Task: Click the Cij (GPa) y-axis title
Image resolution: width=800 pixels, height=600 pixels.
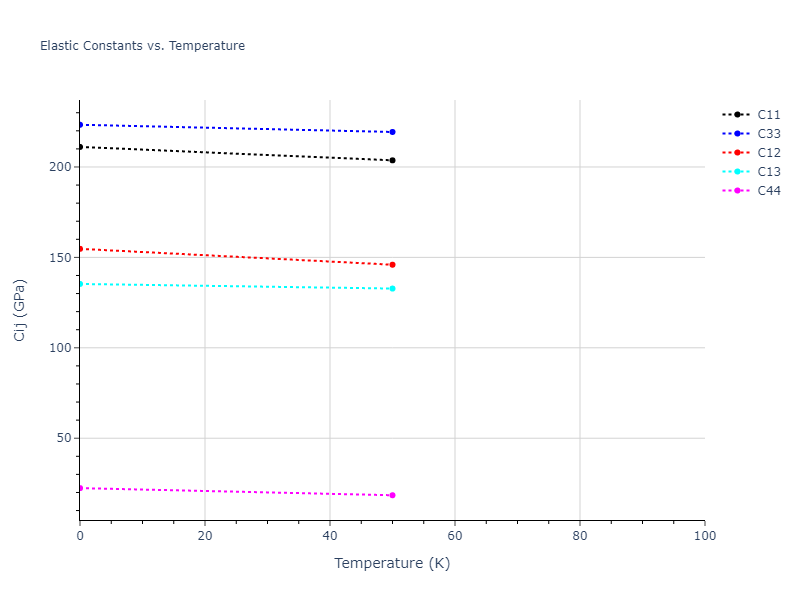Action: coord(20,310)
